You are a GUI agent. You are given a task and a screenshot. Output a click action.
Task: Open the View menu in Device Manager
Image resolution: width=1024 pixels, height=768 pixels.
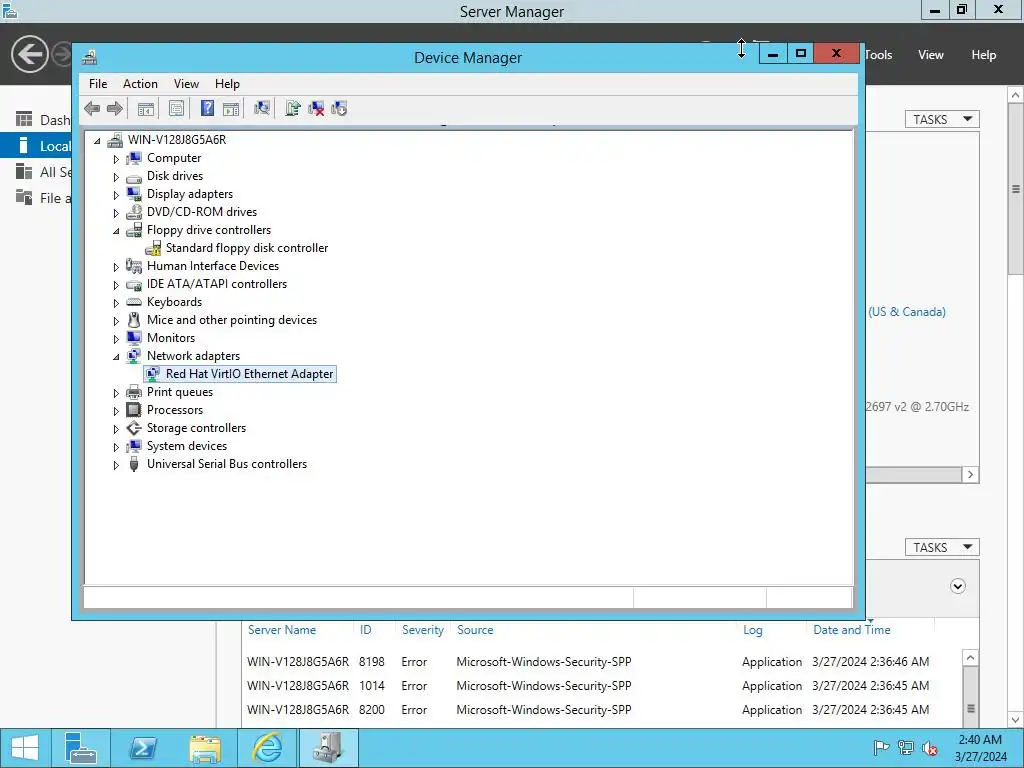[x=186, y=84]
